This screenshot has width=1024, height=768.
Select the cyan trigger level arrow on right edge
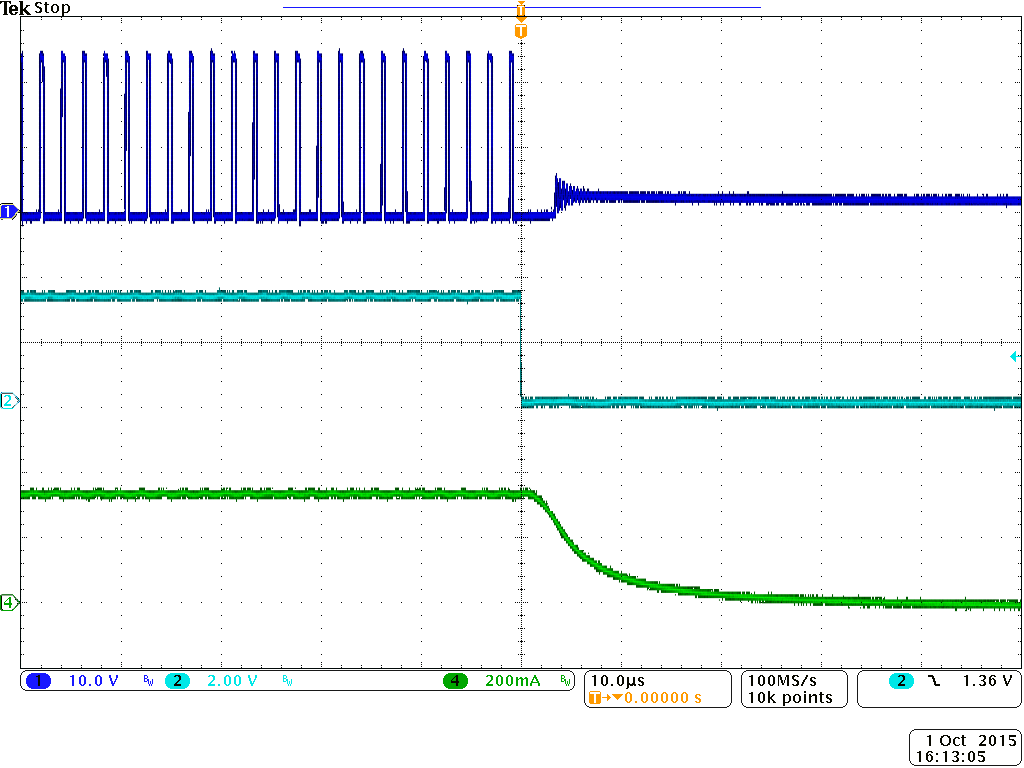click(1016, 355)
